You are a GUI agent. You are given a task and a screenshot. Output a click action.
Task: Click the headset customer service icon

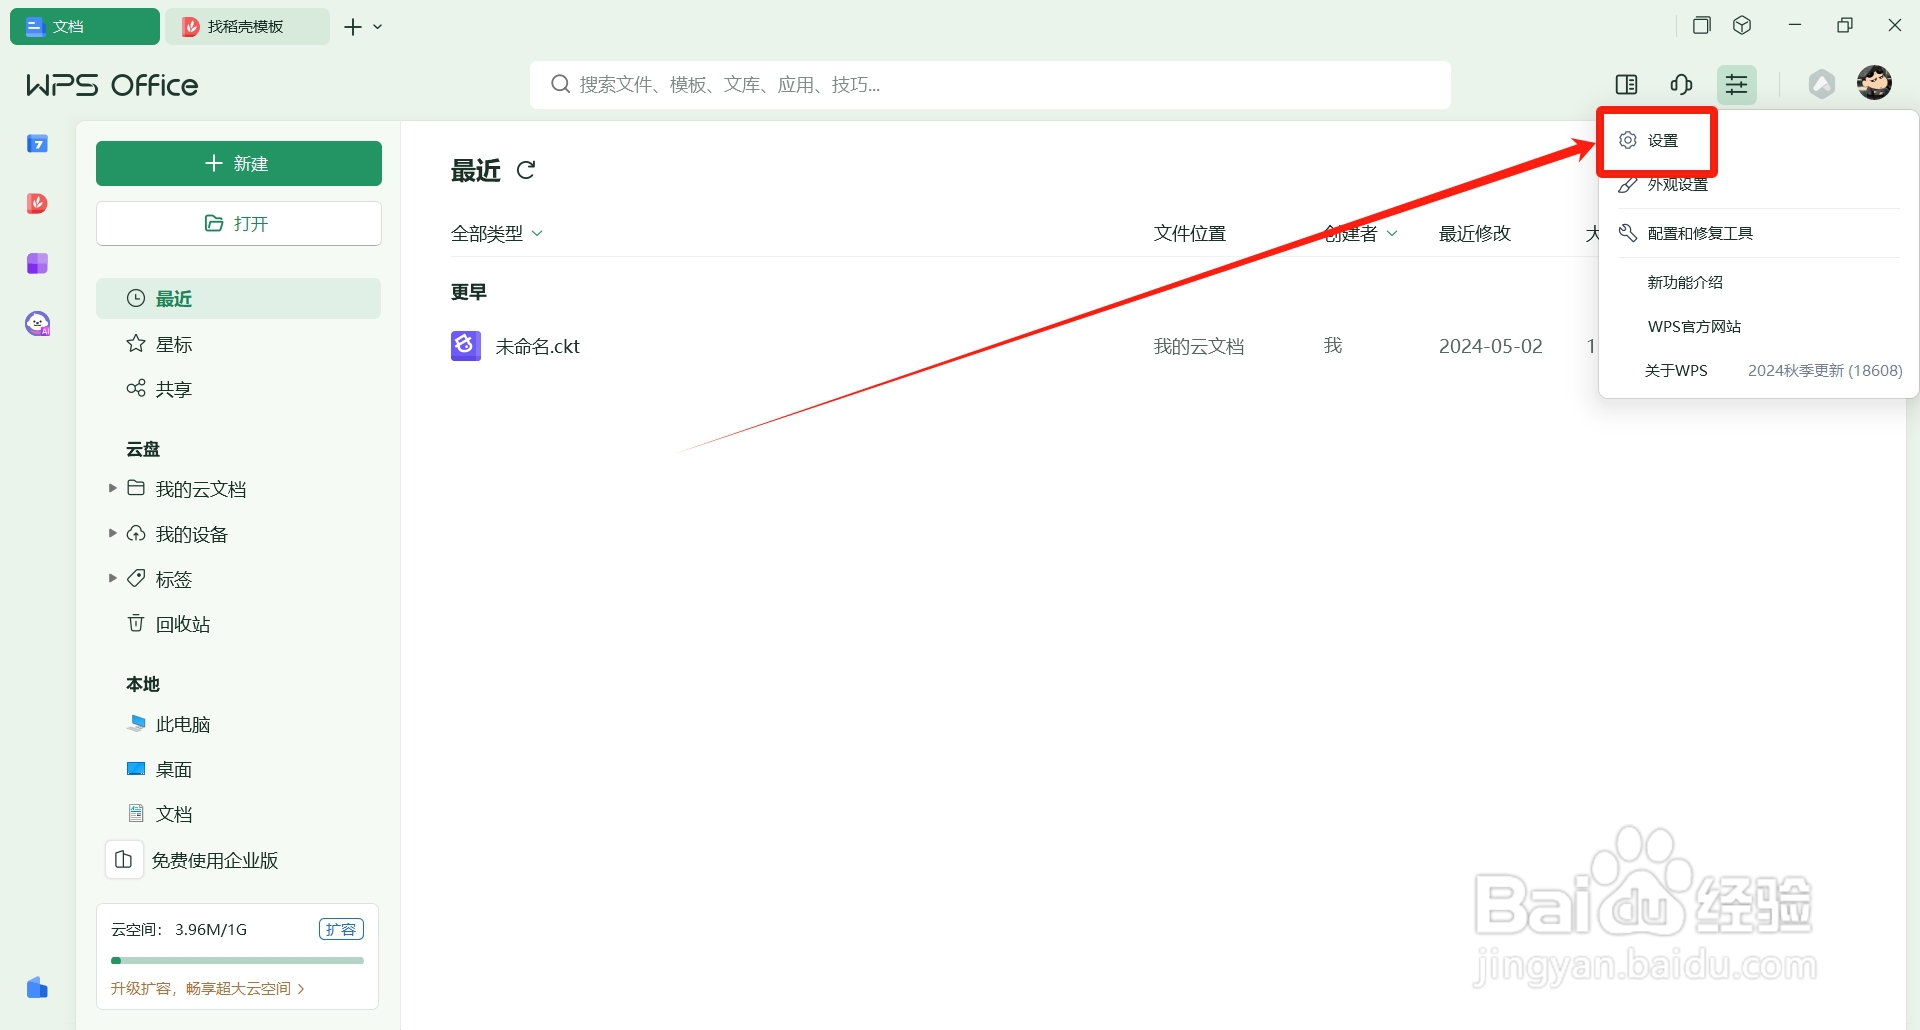[1681, 84]
